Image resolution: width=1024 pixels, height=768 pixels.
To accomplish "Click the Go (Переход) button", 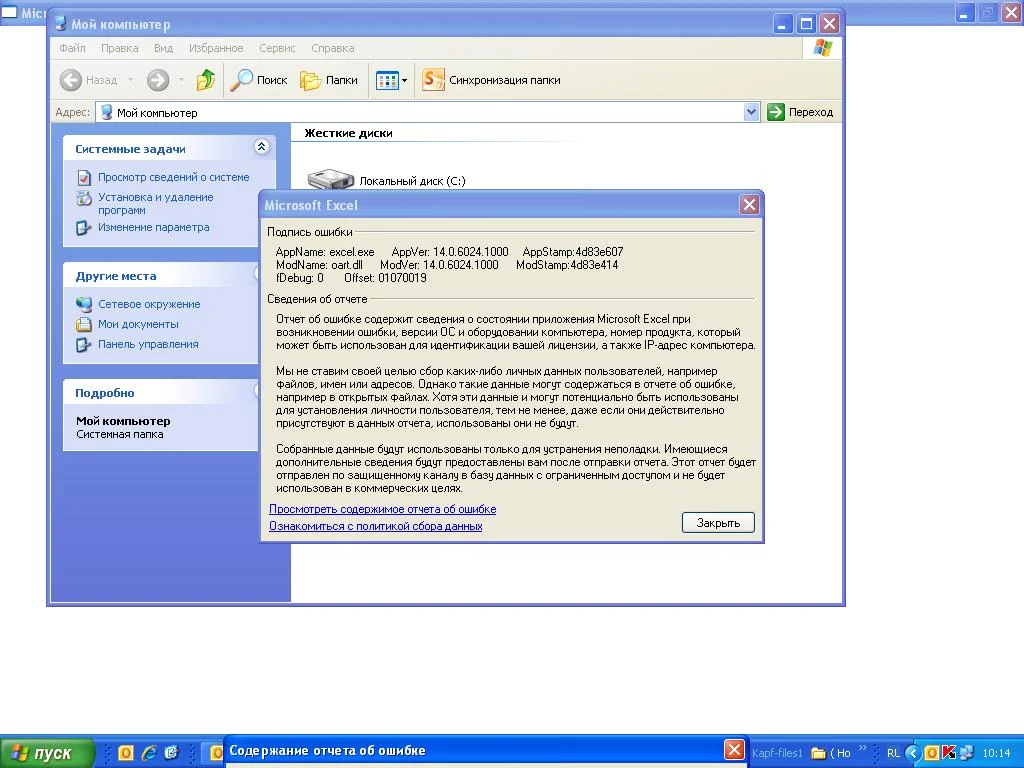I will coord(801,112).
